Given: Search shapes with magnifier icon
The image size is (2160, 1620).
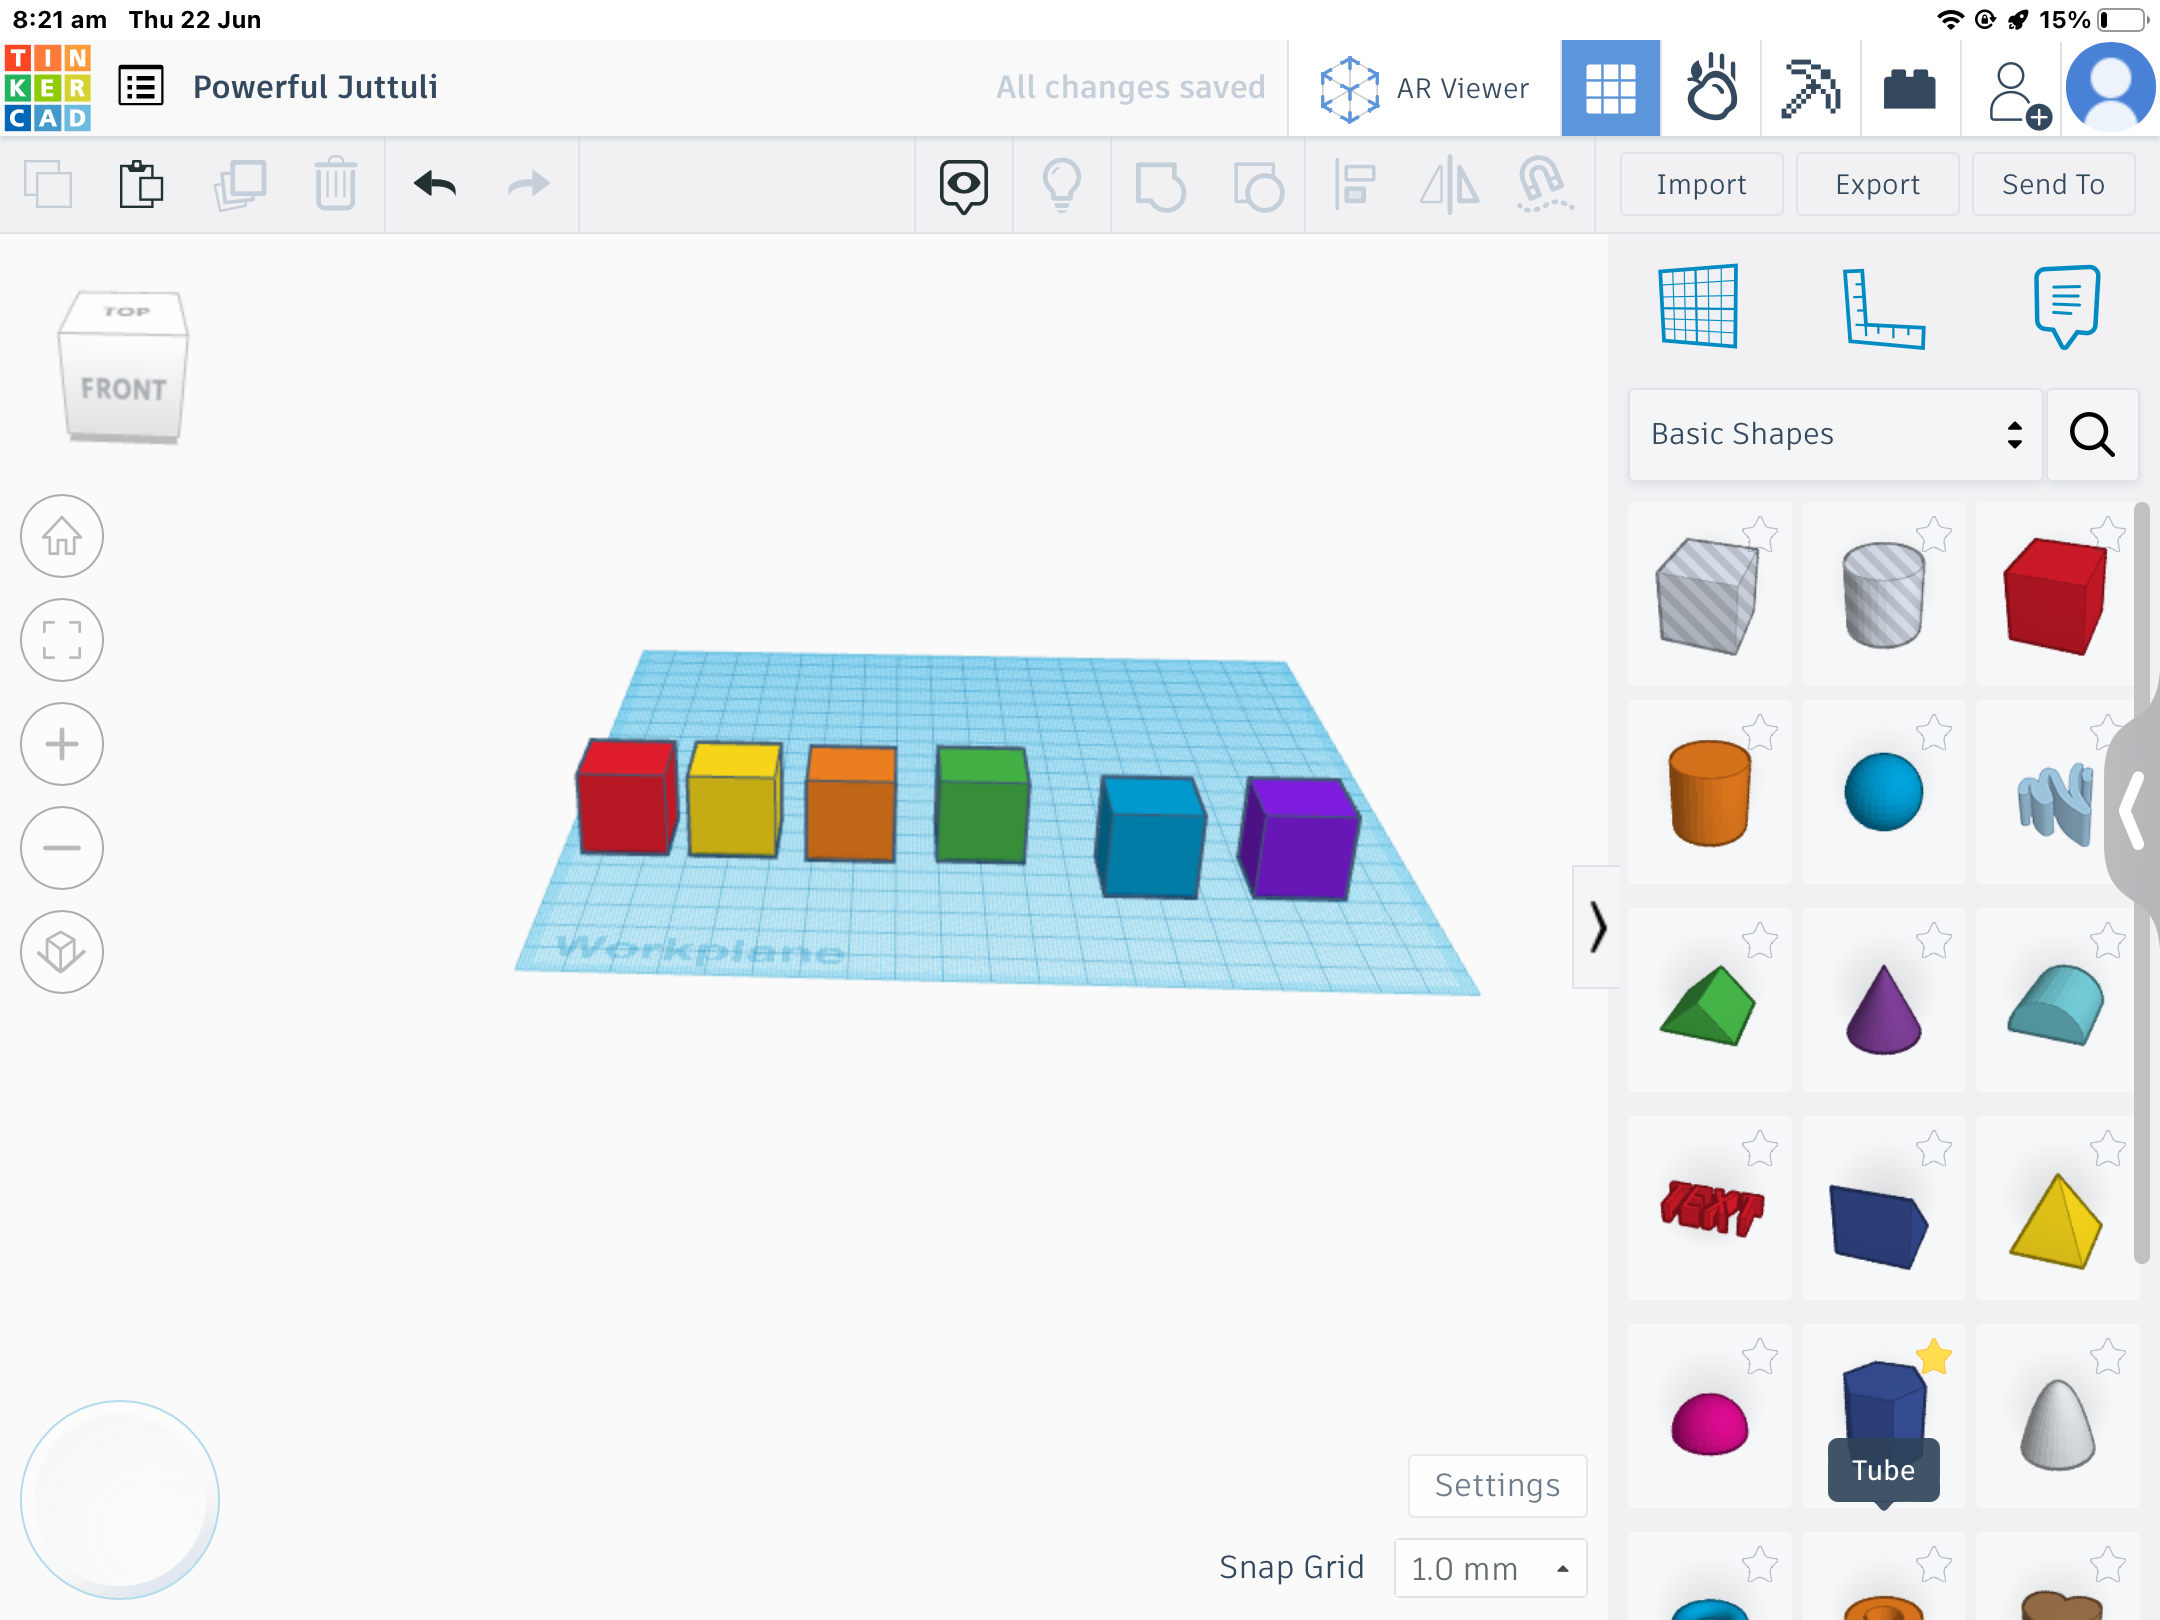Looking at the screenshot, I should (x=2092, y=435).
